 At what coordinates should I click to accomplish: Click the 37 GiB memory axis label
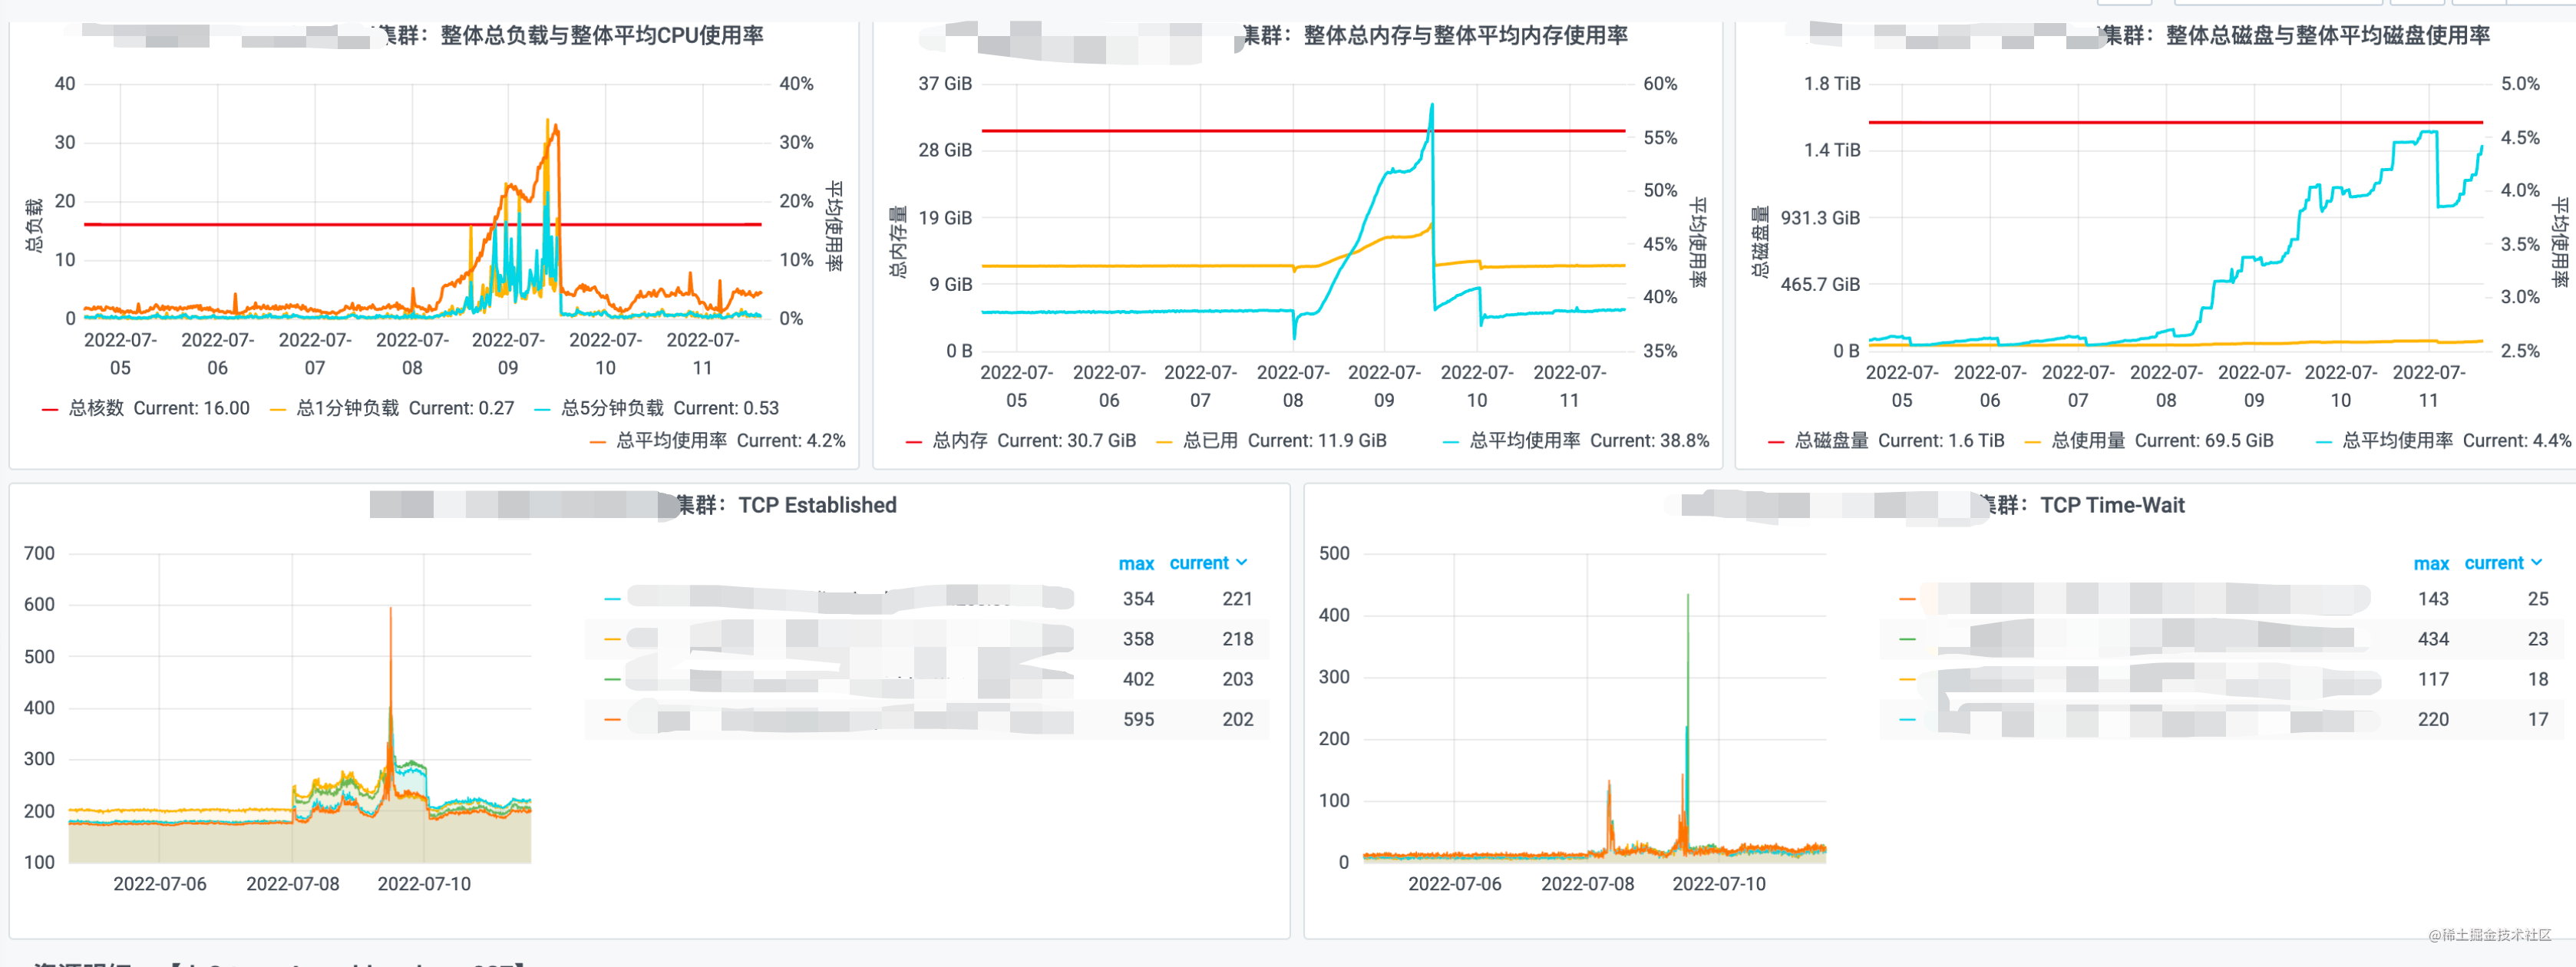(x=945, y=84)
